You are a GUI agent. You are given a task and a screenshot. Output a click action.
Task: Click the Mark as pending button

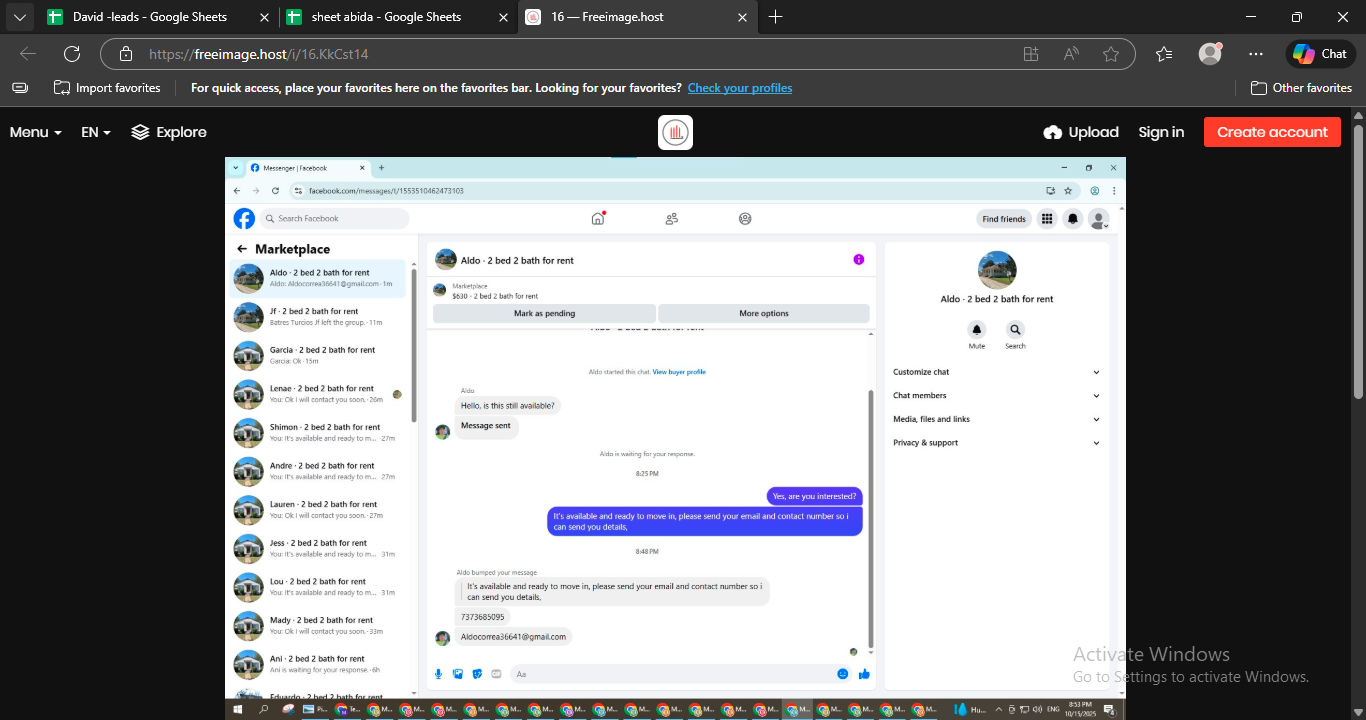pyautogui.click(x=544, y=313)
